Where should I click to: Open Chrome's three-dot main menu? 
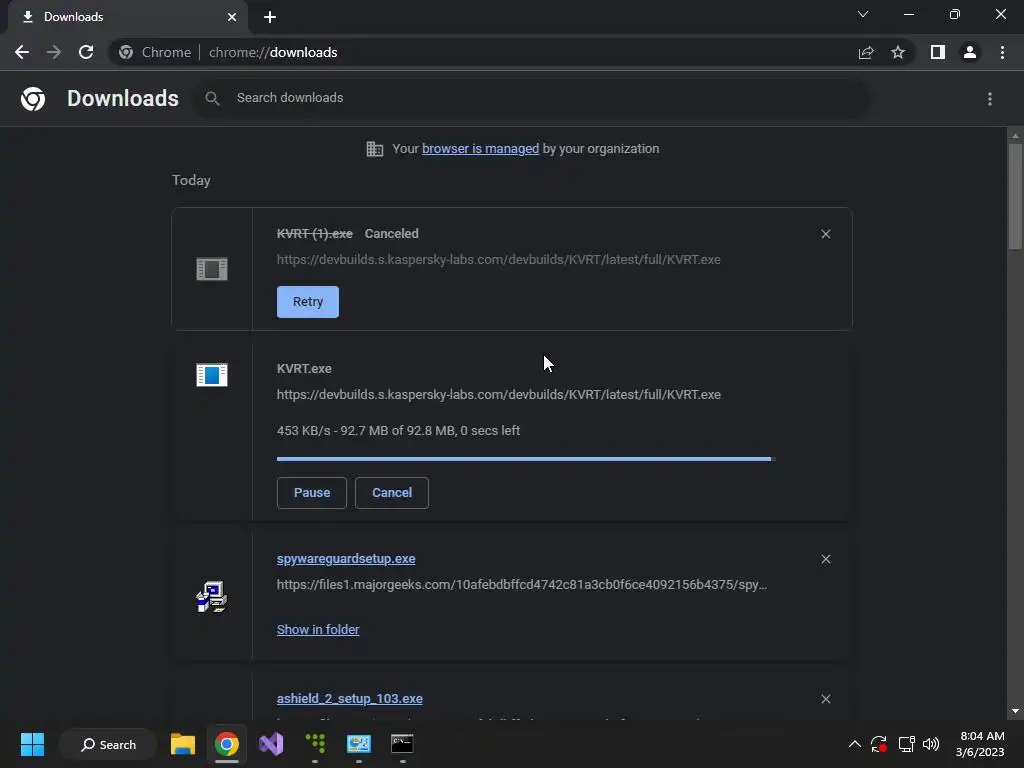pyautogui.click(x=1002, y=52)
